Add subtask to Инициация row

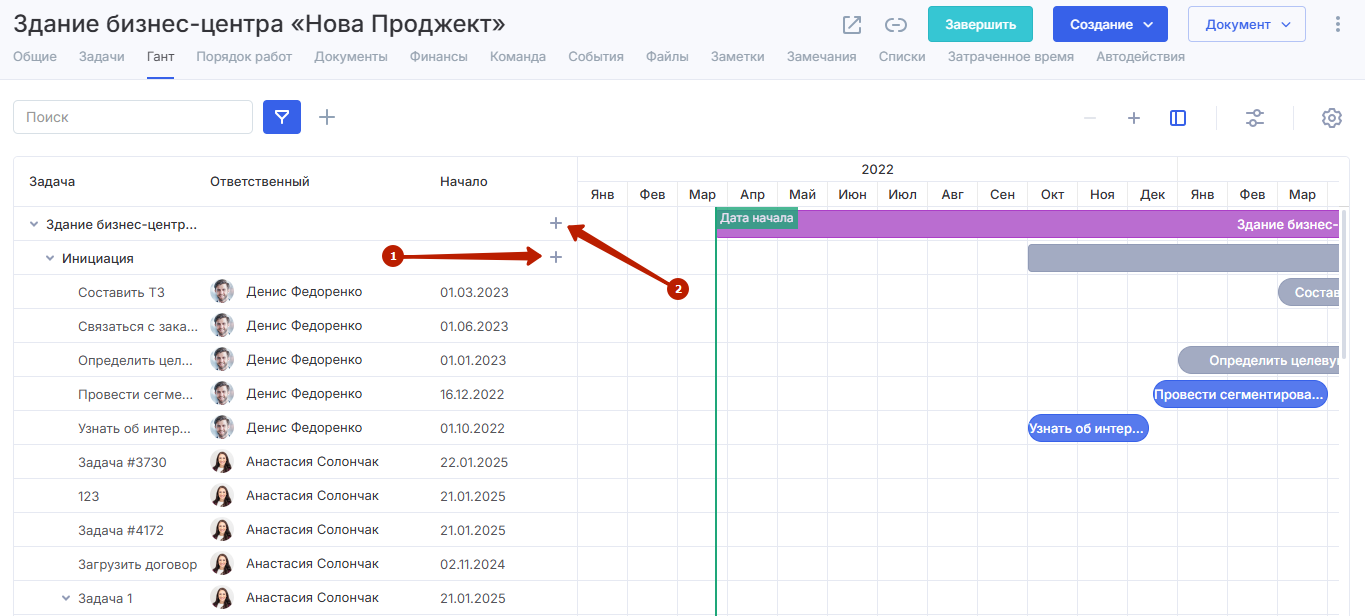tap(556, 257)
